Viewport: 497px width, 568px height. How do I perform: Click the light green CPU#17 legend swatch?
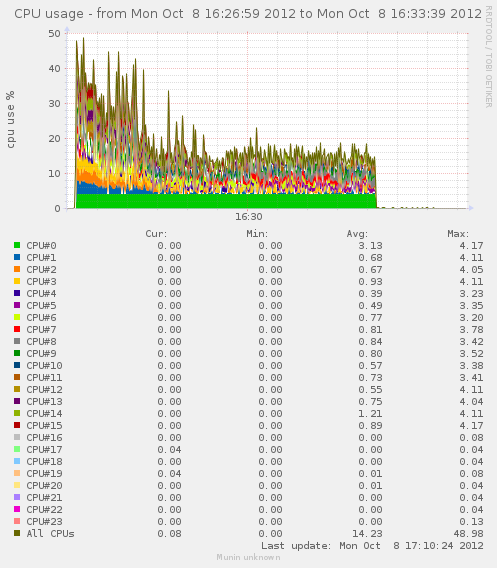17,449
